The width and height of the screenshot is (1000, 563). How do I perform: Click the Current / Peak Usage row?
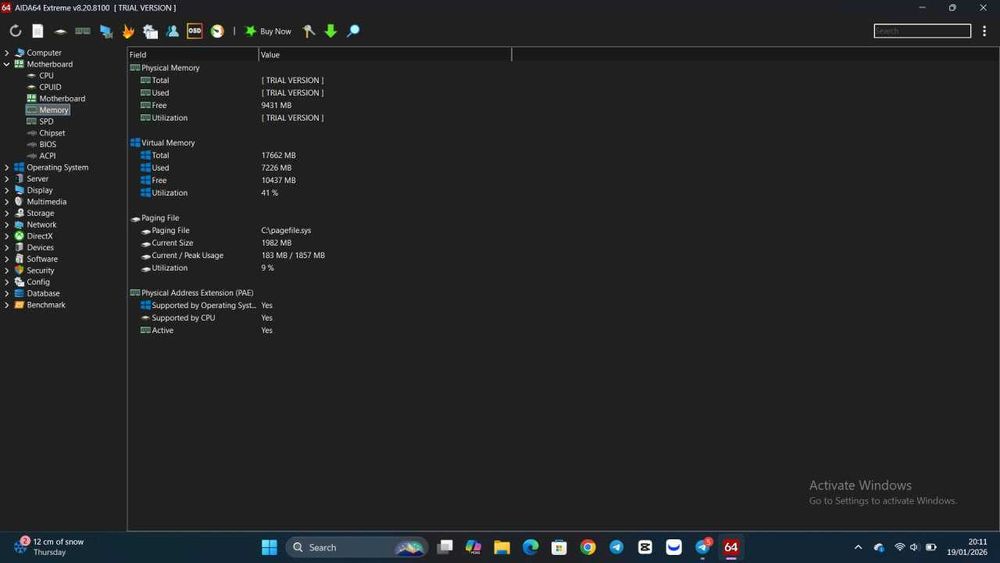232,256
